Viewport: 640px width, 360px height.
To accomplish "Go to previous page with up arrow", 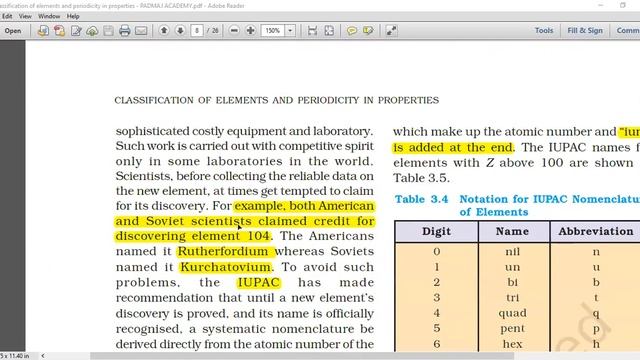I will point(164,31).
